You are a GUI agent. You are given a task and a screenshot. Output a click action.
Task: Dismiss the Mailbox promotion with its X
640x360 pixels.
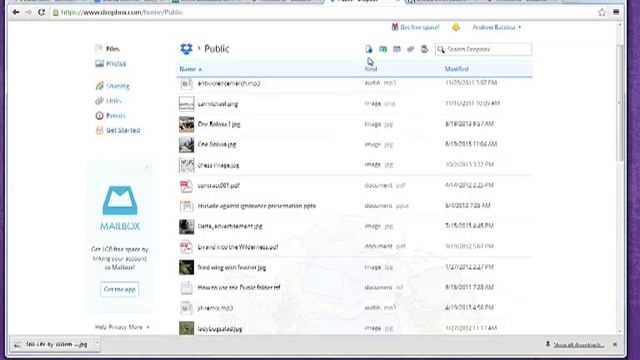[x=147, y=167]
